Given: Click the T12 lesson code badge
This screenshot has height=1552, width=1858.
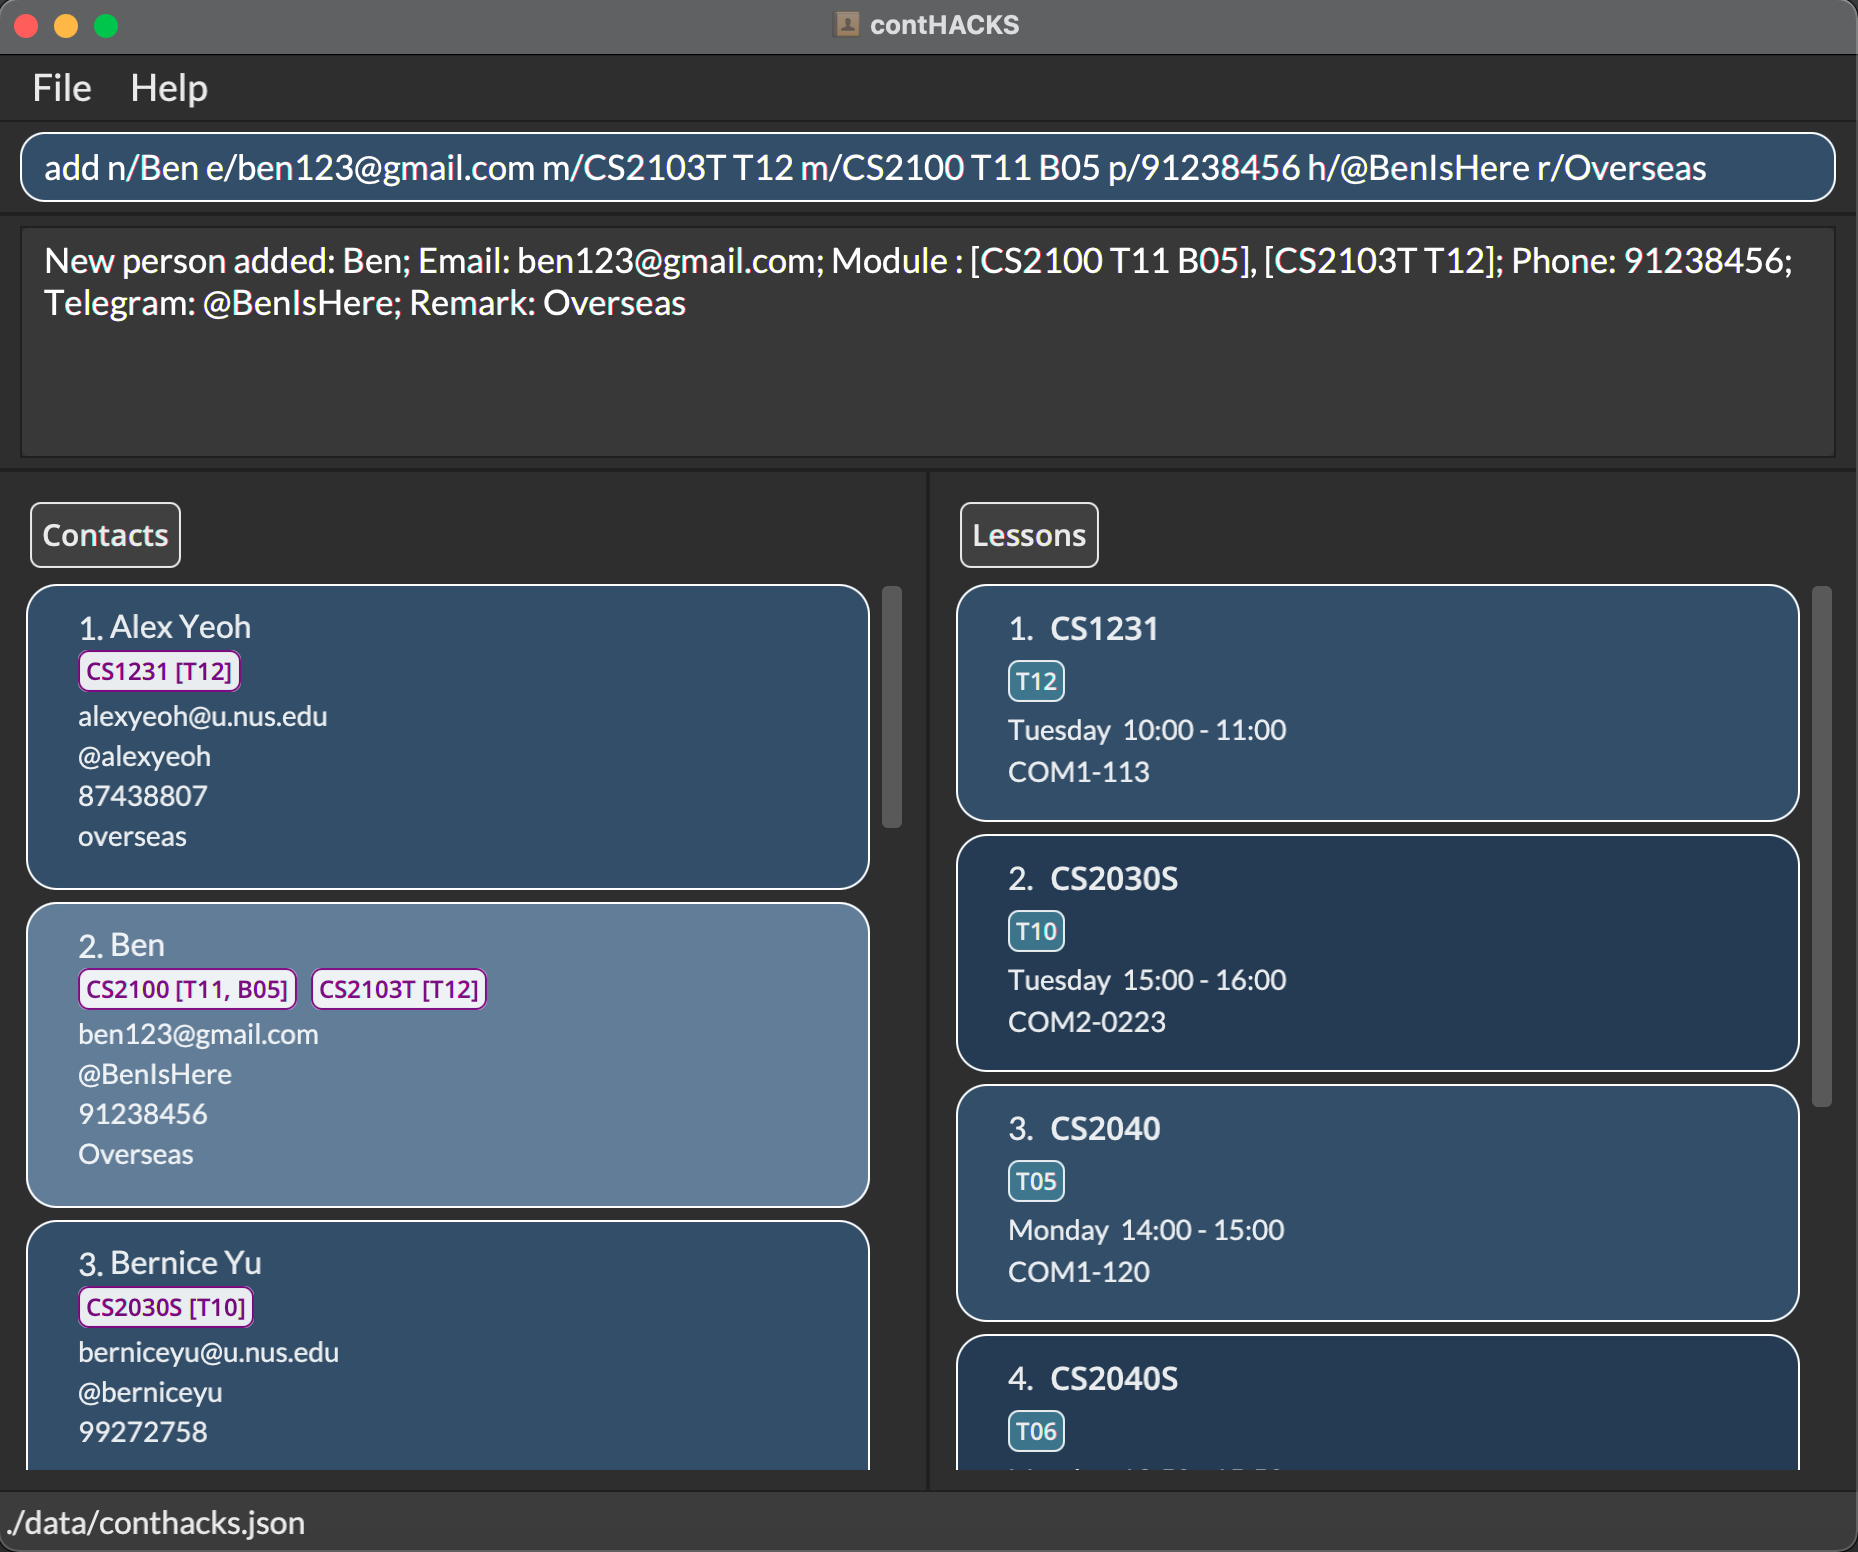Looking at the screenshot, I should (x=1035, y=681).
